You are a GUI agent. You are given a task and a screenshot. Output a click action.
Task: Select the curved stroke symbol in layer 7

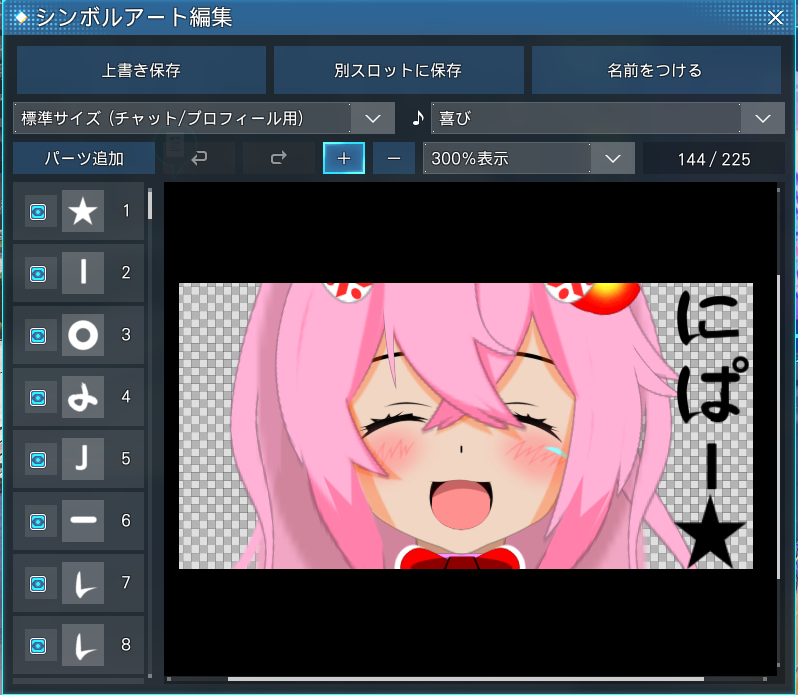pyautogui.click(x=83, y=583)
